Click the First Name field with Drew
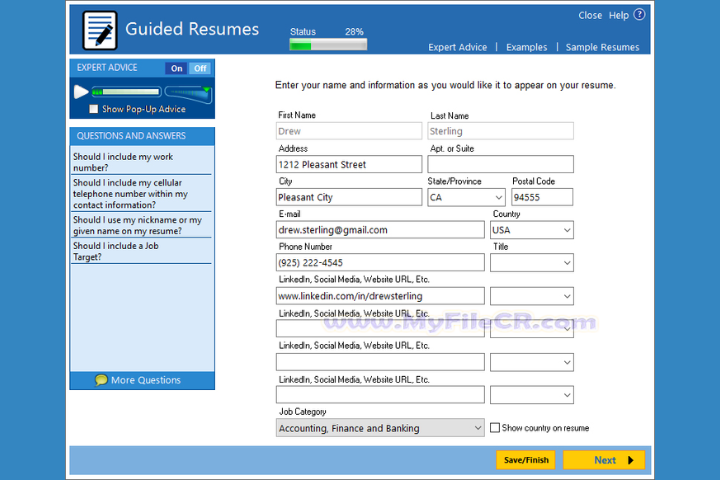This screenshot has width=720, height=480. click(x=349, y=131)
